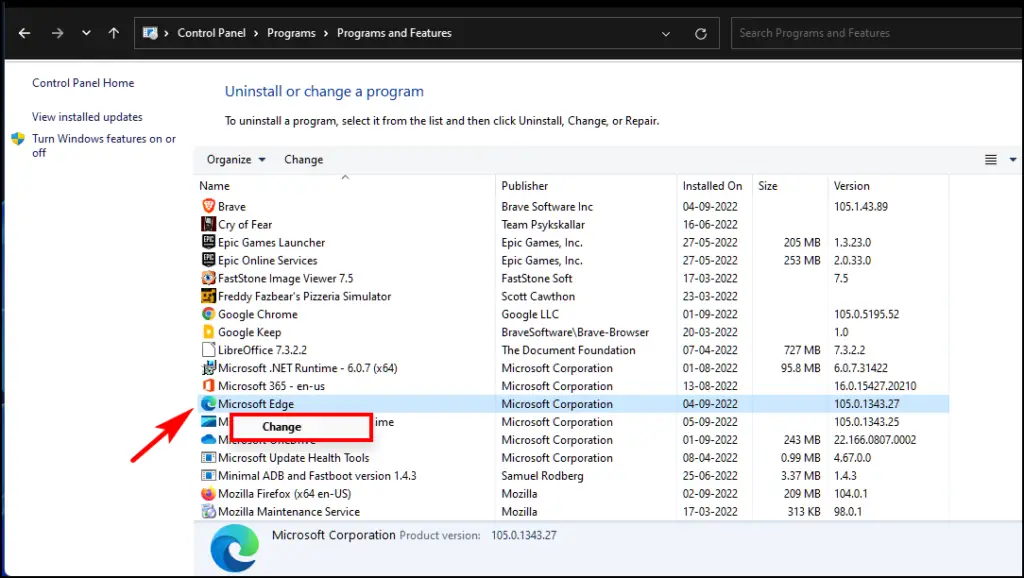
Task: Click Team Psykskallar publisher cell
Action: [543, 225]
